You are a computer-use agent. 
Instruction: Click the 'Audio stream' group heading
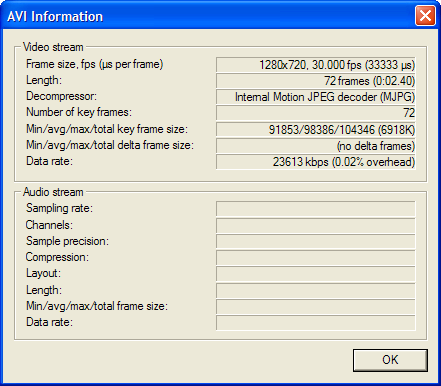[x=53, y=192]
